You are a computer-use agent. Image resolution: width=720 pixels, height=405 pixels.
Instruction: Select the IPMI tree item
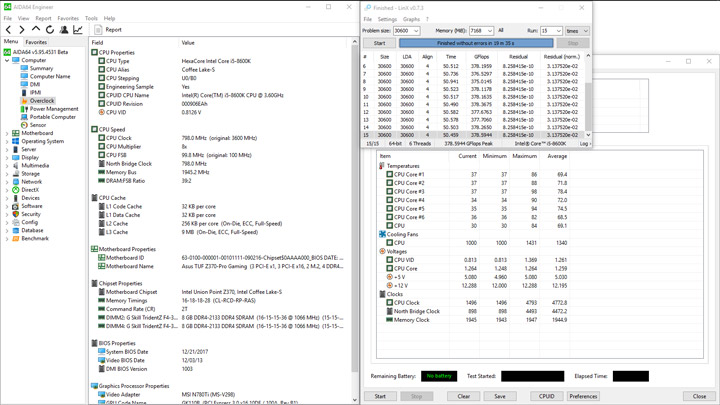(35, 92)
